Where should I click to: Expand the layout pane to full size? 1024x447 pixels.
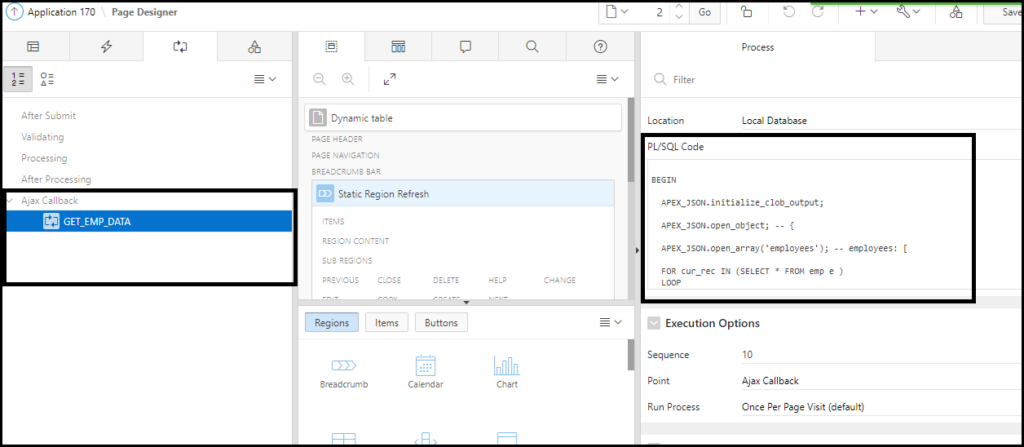(x=390, y=79)
